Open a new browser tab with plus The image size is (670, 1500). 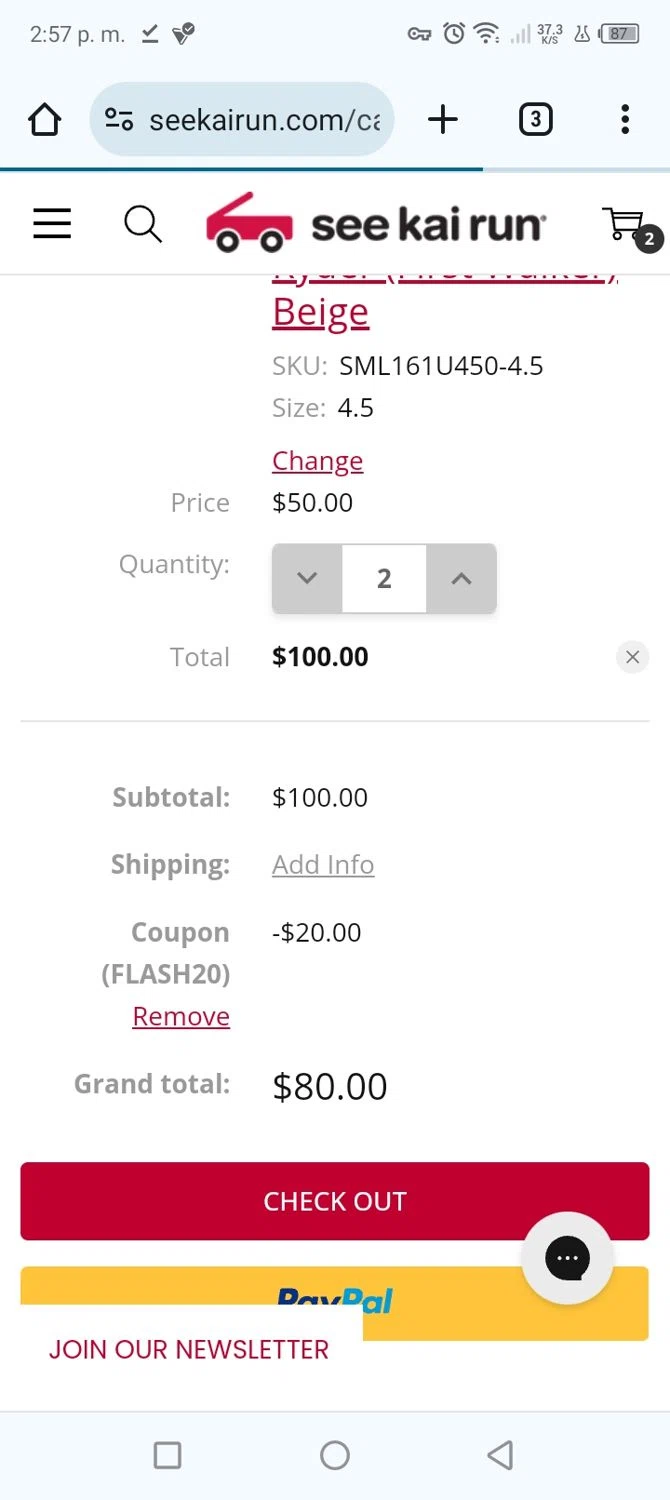click(x=442, y=120)
